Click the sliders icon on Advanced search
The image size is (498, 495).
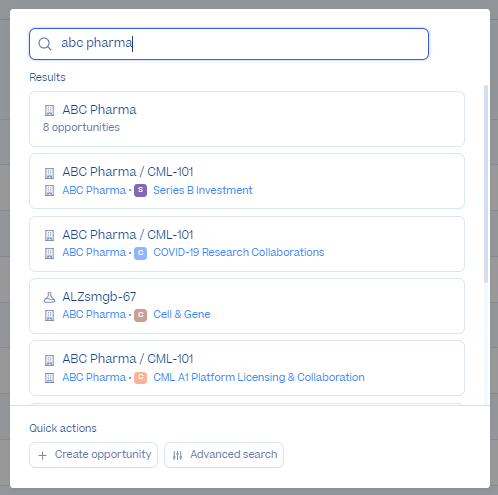tap(177, 455)
